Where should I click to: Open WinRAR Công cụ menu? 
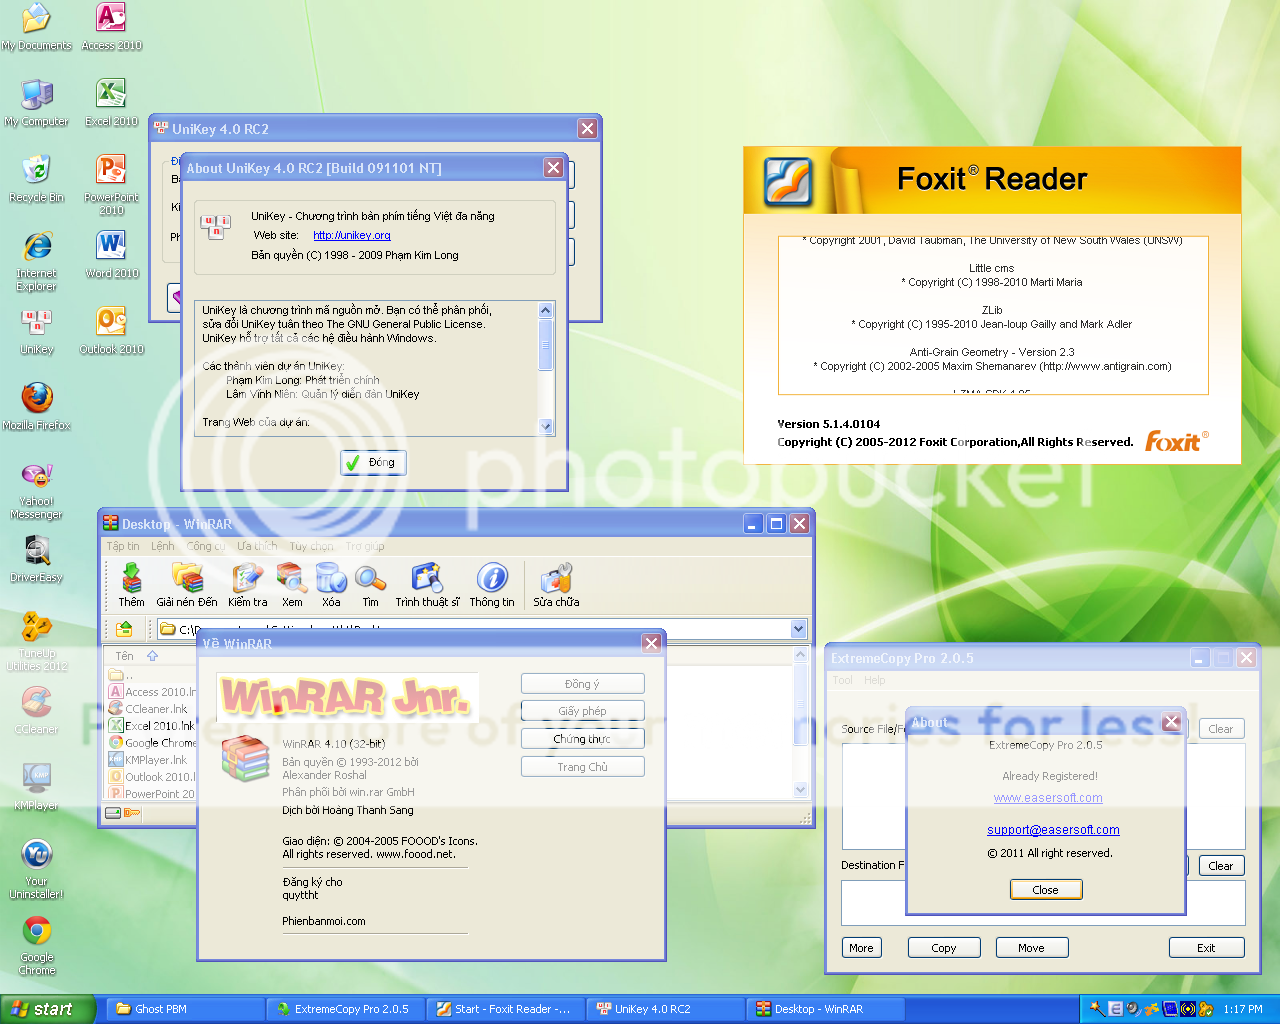click(x=206, y=546)
